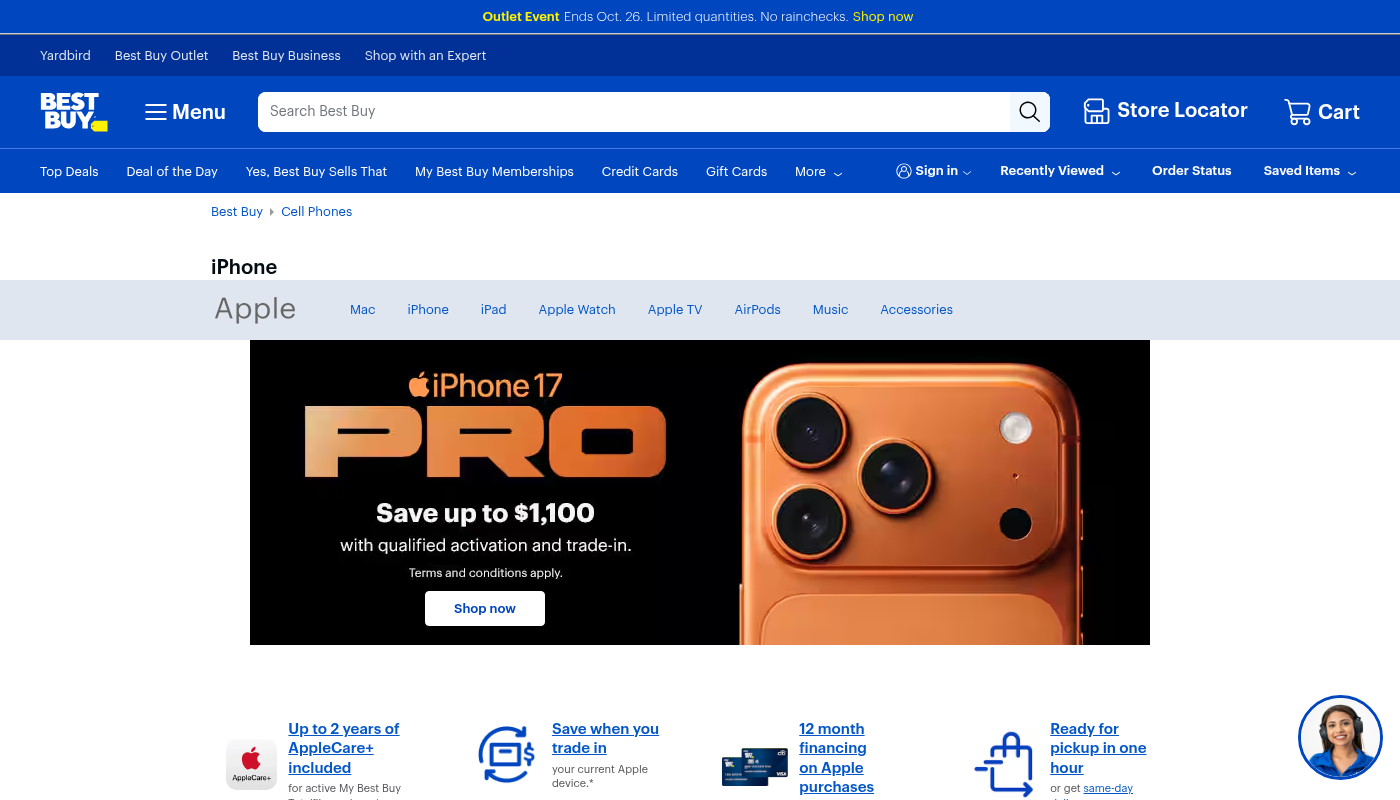Select the Apple Watch tab
Viewport: 1400px width, 800px height.
point(577,310)
